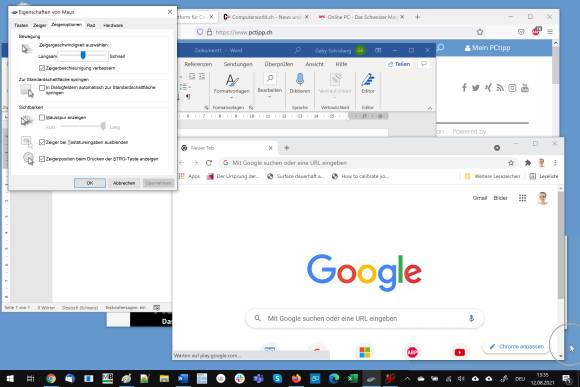Image resolution: width=580 pixels, height=387 pixels.
Task: Click the Zeigergeschwindigkeit speed slider thumb
Action: coord(83,55)
